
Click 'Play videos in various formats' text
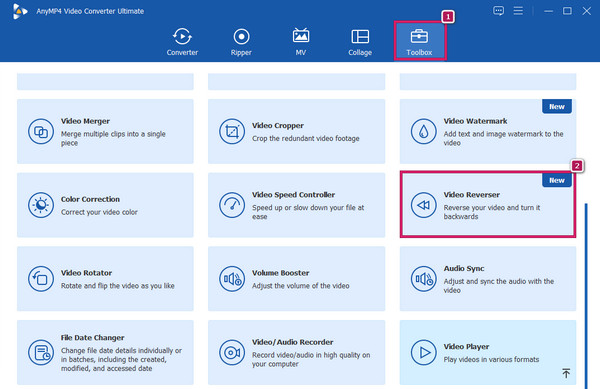[x=491, y=360]
